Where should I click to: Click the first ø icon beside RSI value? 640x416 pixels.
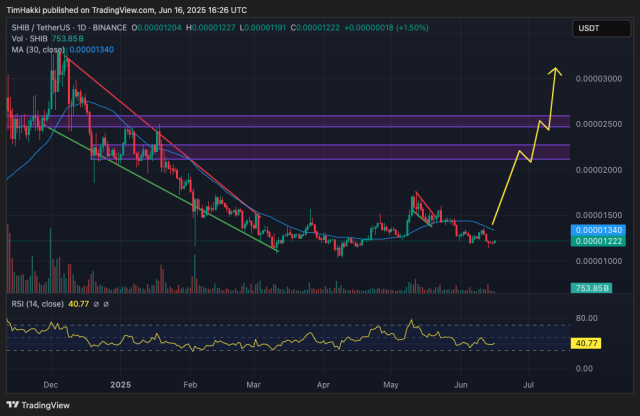coord(96,304)
